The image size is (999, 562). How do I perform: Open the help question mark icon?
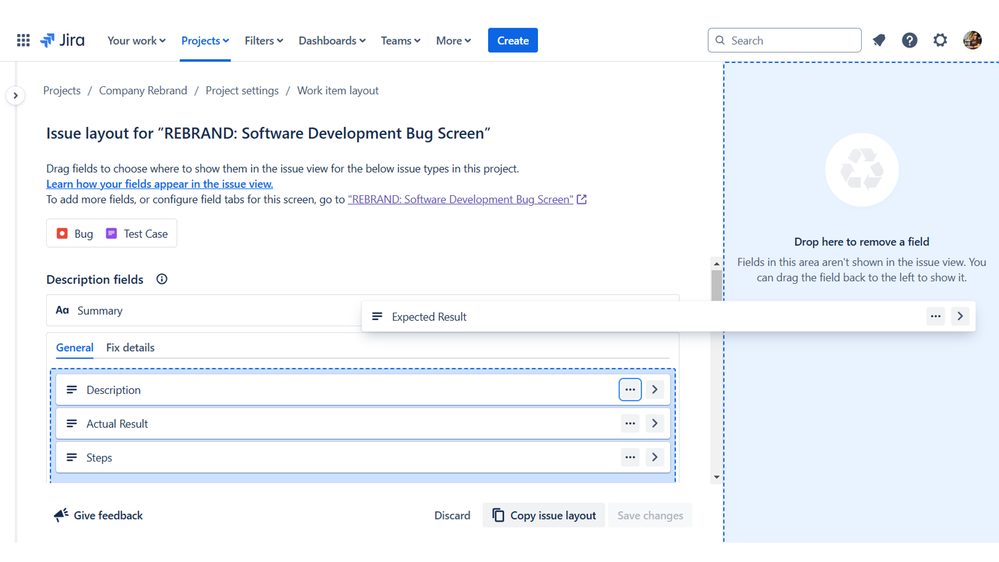tap(909, 41)
